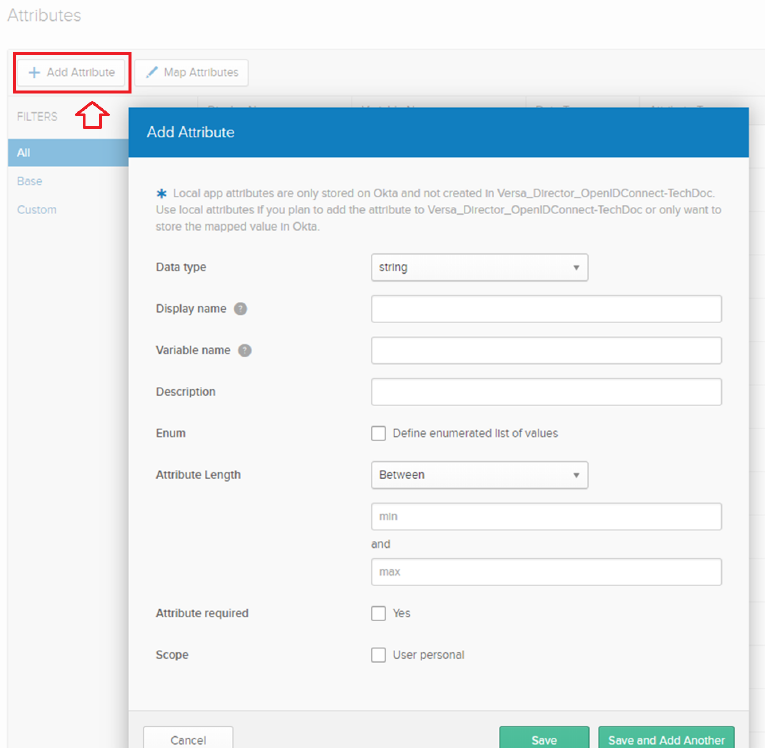Click the min length field

coord(546,517)
